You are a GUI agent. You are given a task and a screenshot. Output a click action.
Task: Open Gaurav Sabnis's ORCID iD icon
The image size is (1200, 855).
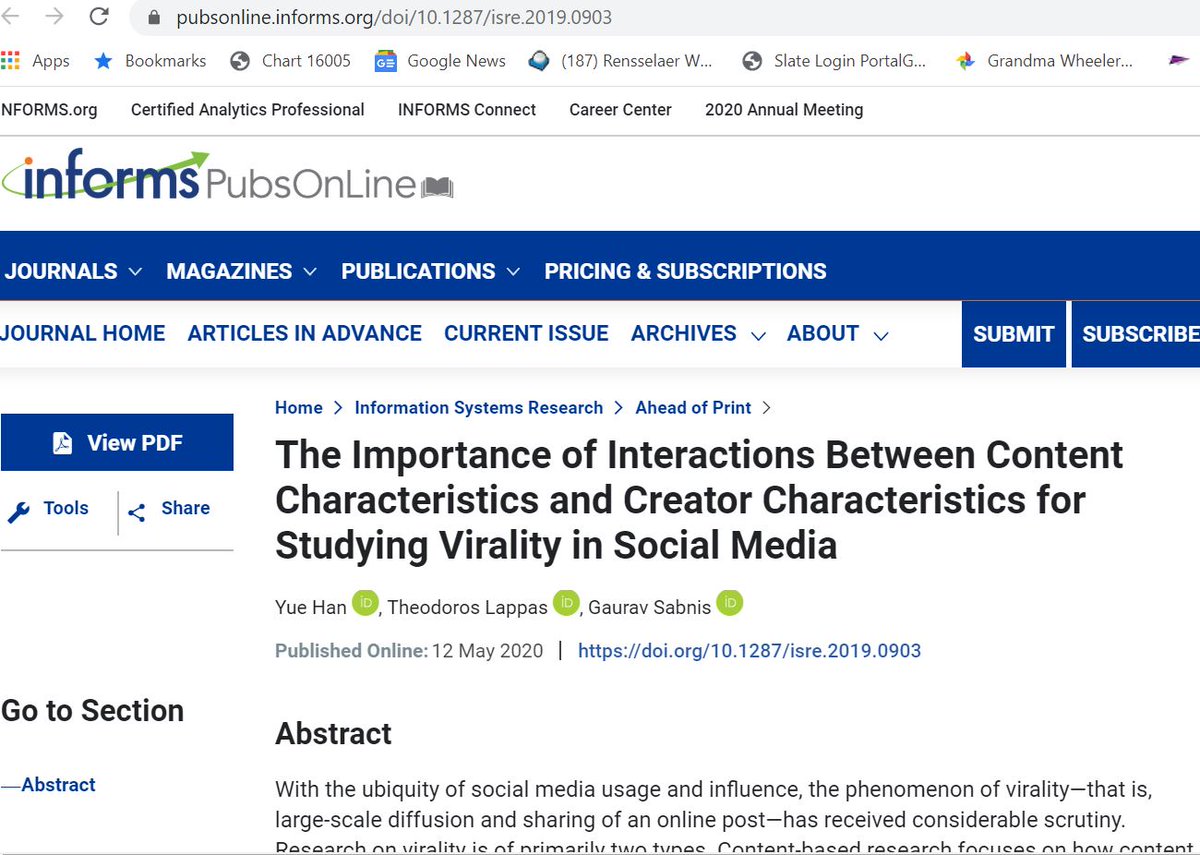coord(729,603)
